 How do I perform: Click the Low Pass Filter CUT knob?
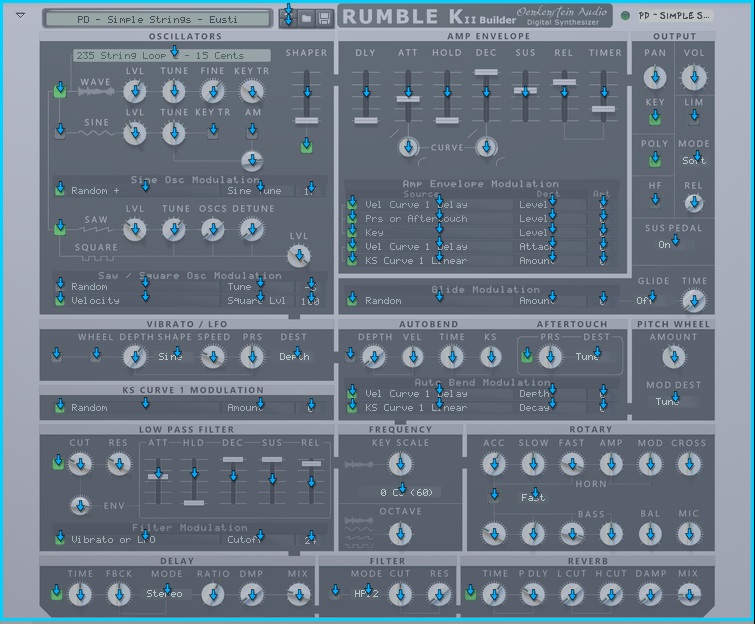80,464
